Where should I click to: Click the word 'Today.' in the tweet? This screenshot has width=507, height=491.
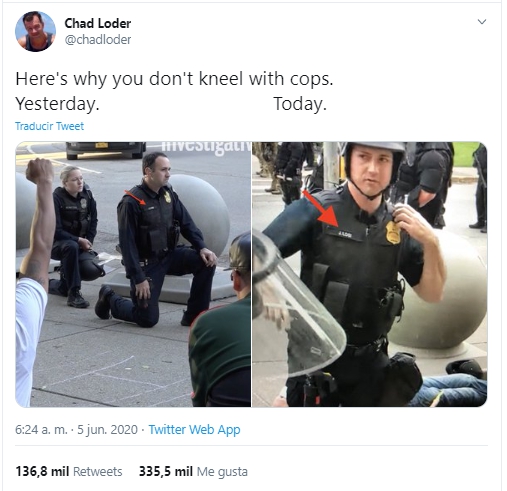click(300, 104)
